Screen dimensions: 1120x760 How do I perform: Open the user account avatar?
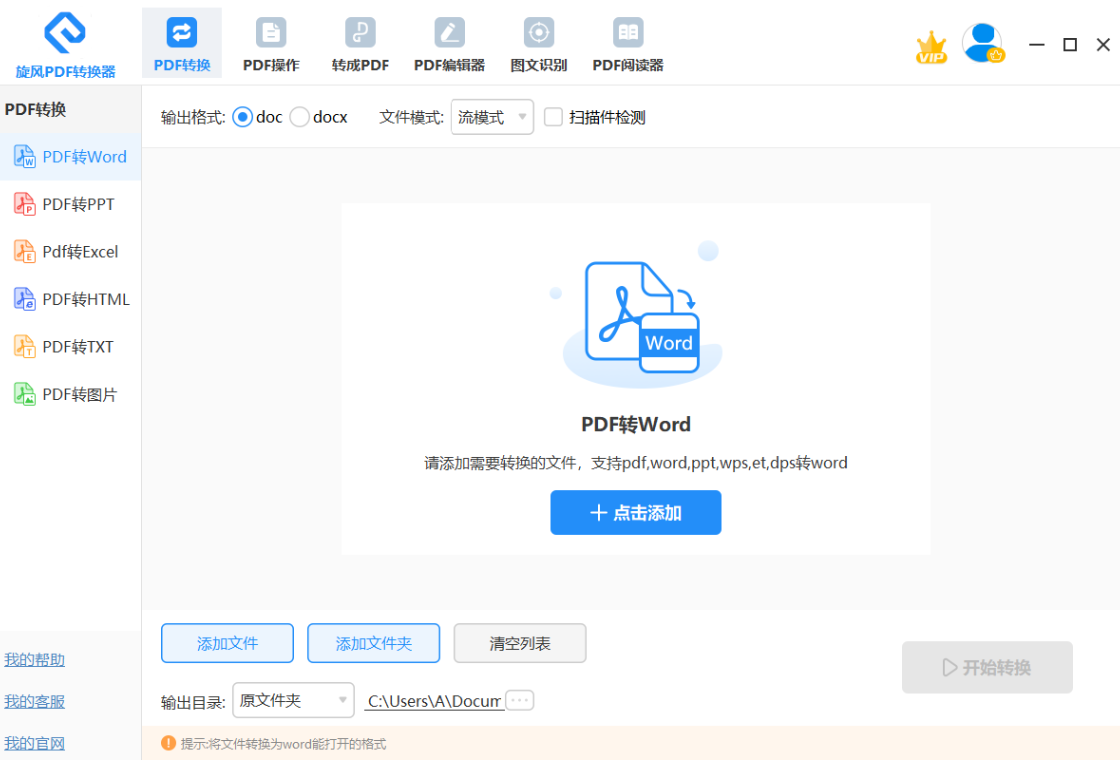pyautogui.click(x=982, y=43)
